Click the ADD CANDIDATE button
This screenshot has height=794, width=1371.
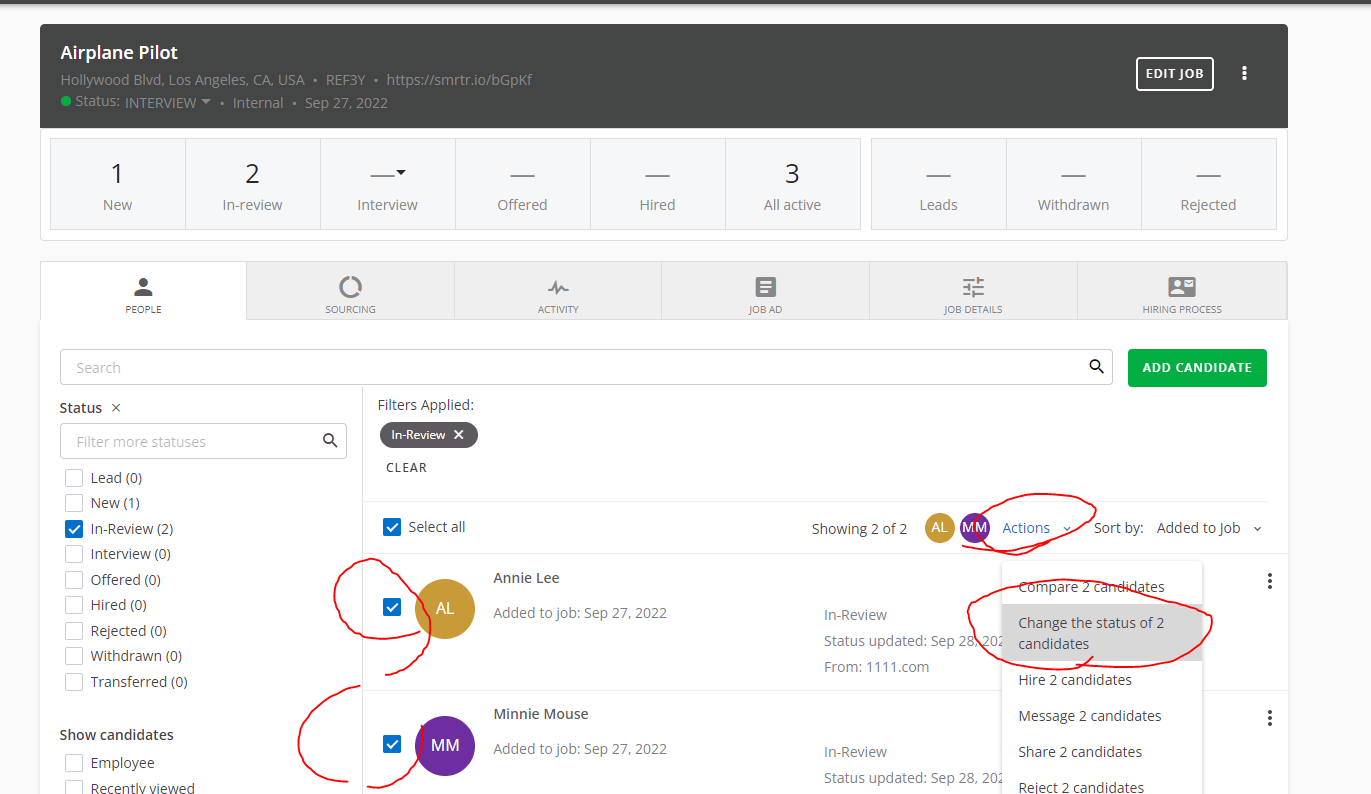point(1197,367)
